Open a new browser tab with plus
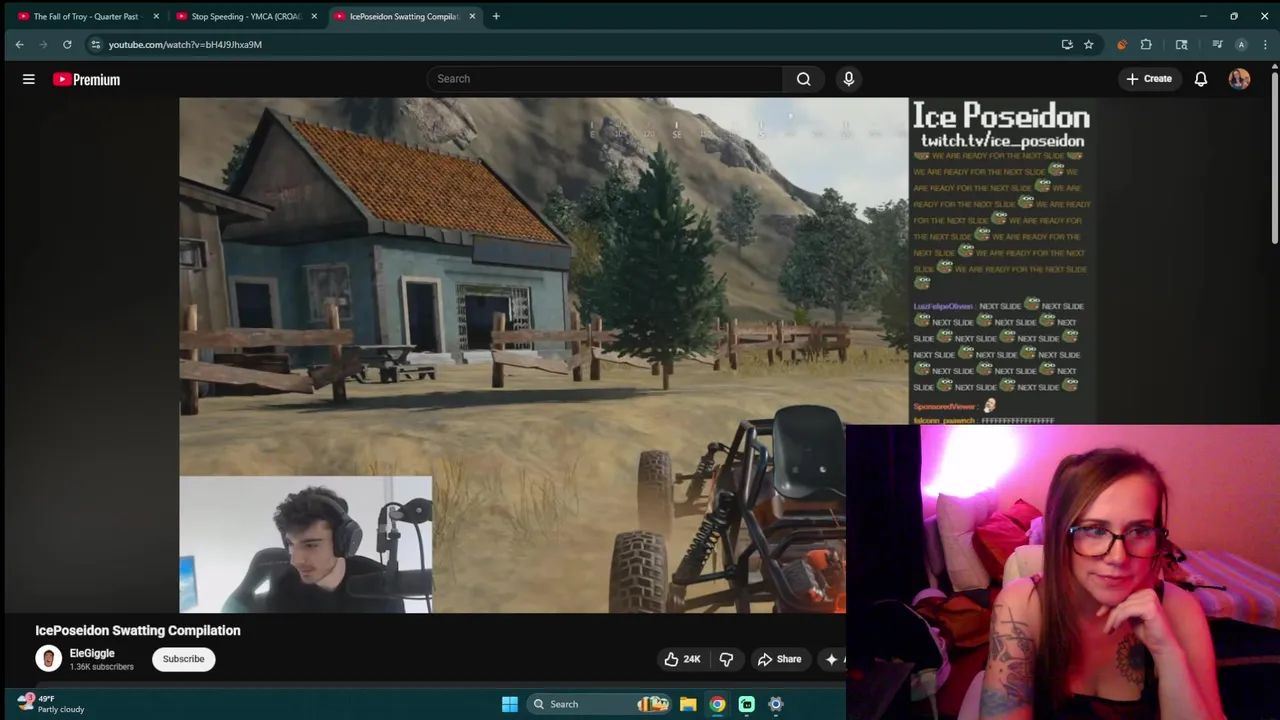Screen dimensions: 1280x720 tap(496, 16)
